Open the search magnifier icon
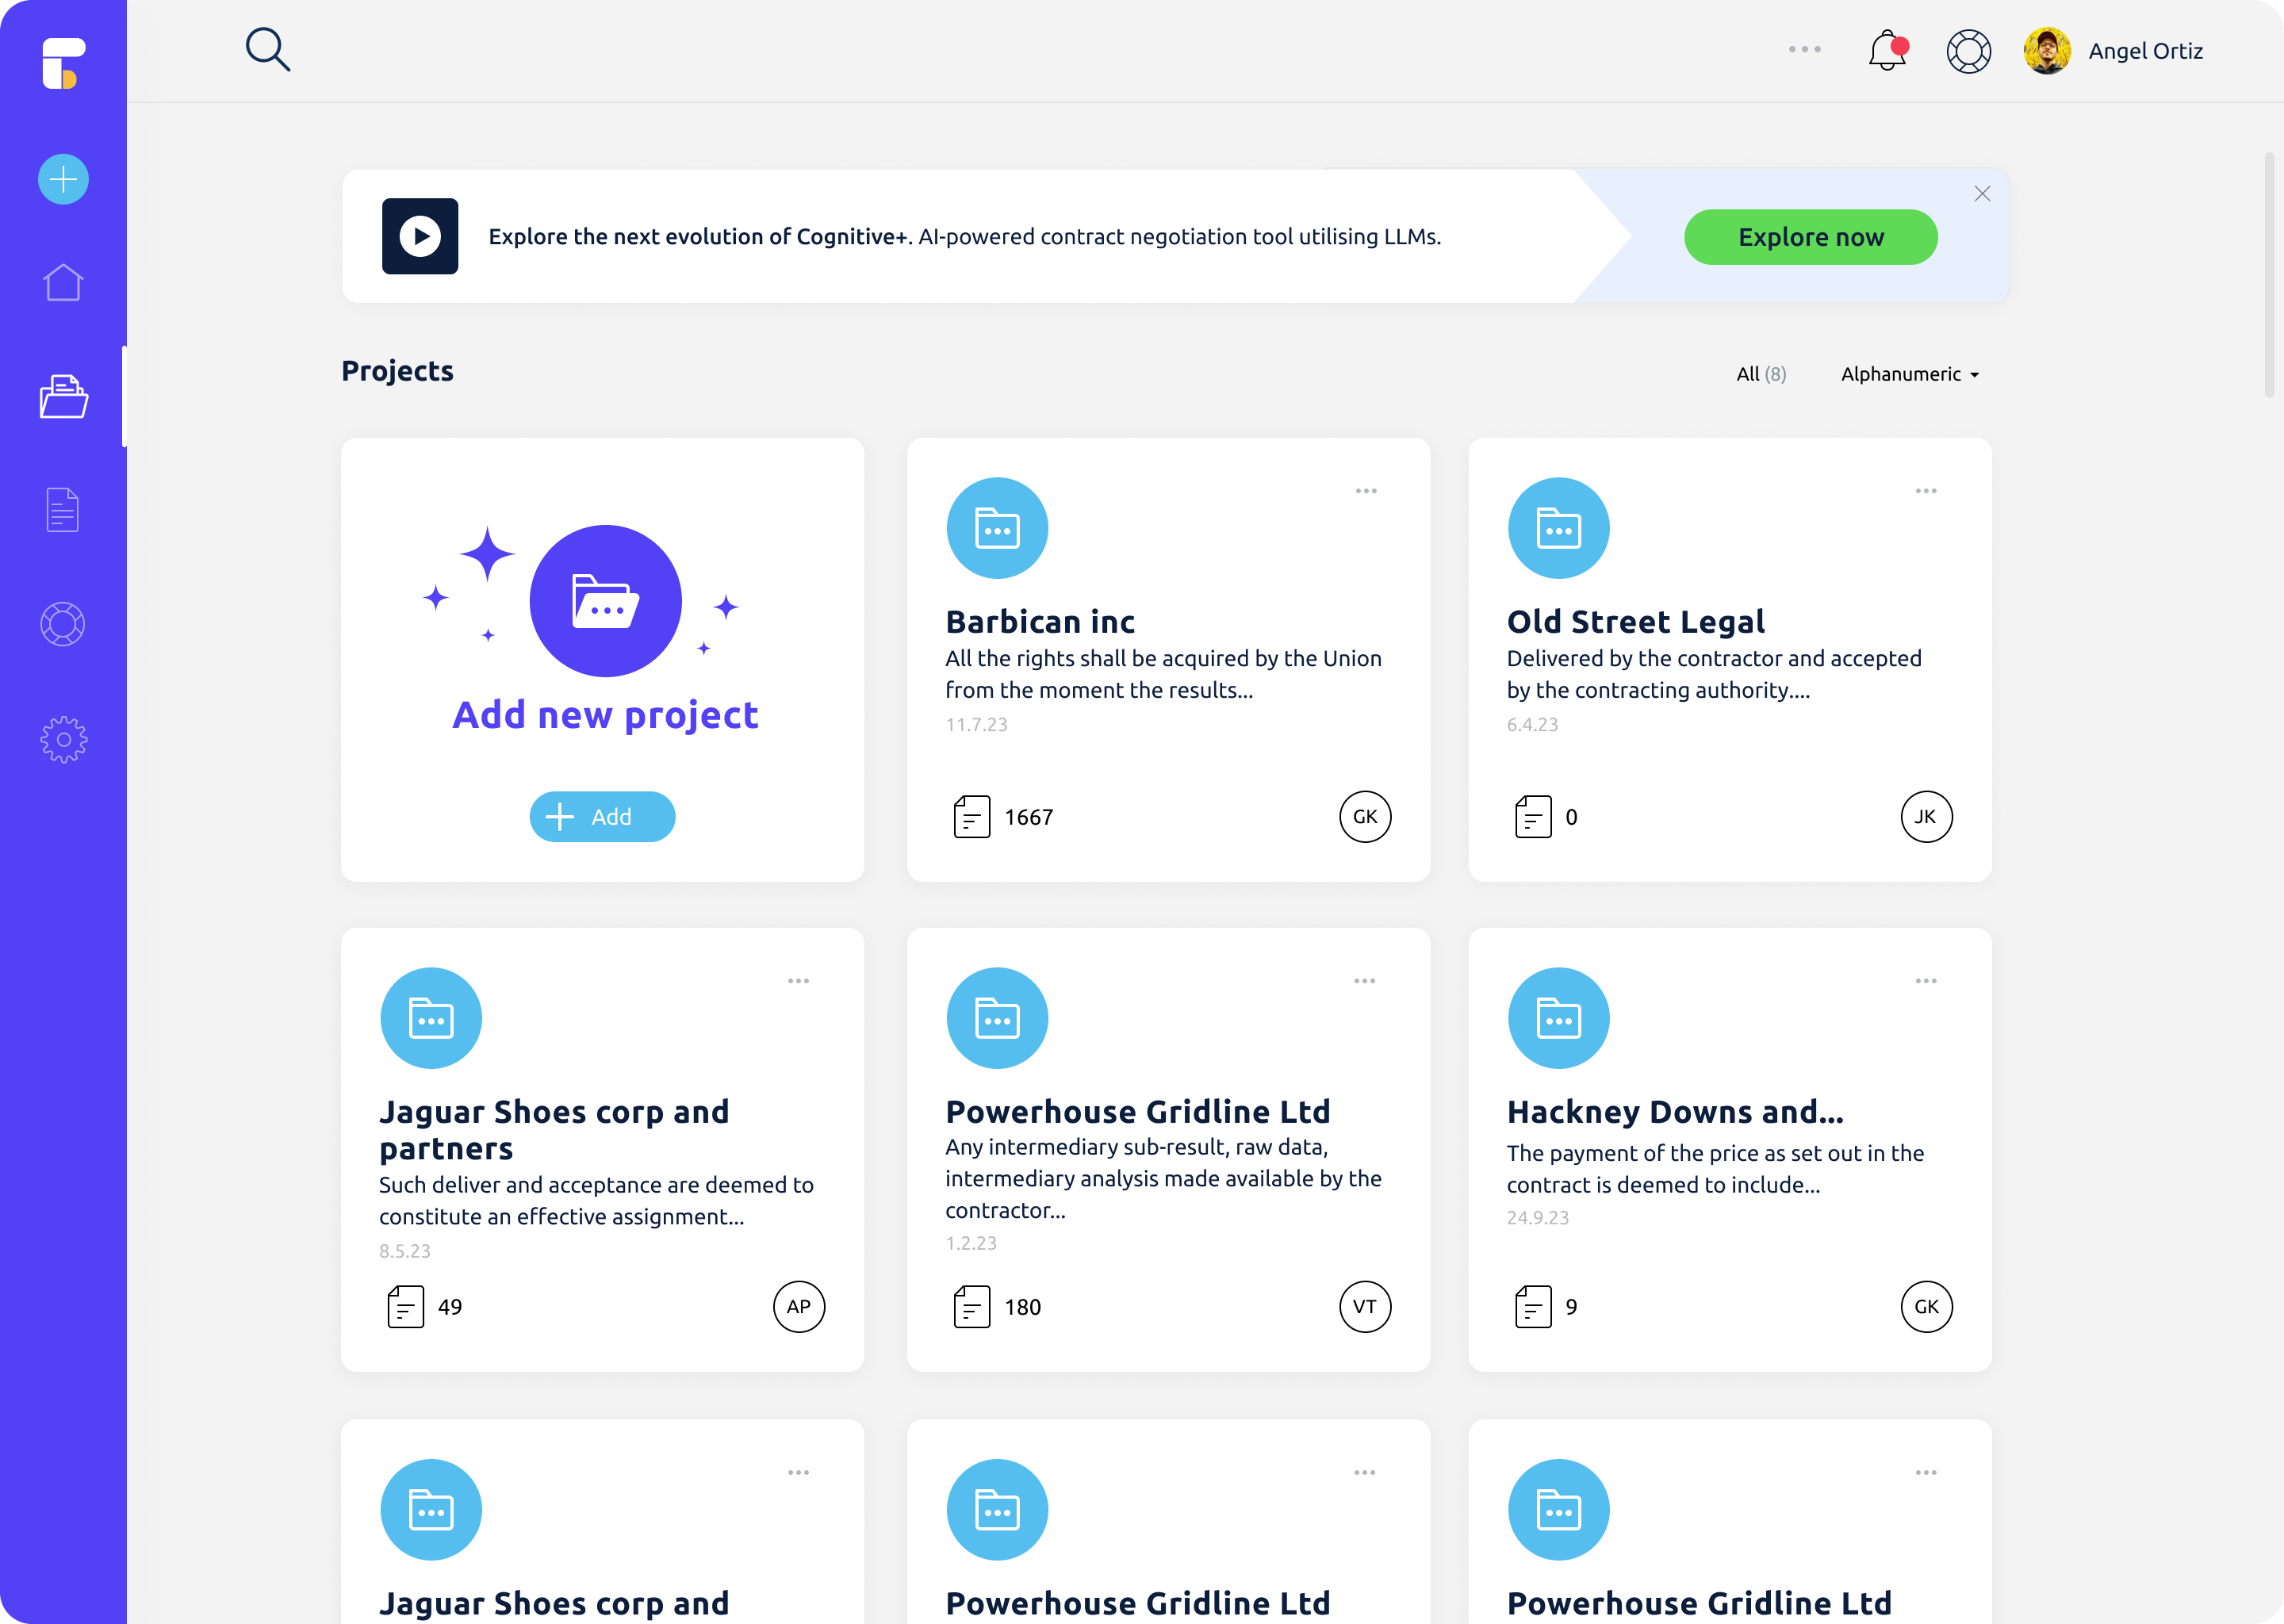Viewport: 2284px width, 1624px height. coord(268,50)
